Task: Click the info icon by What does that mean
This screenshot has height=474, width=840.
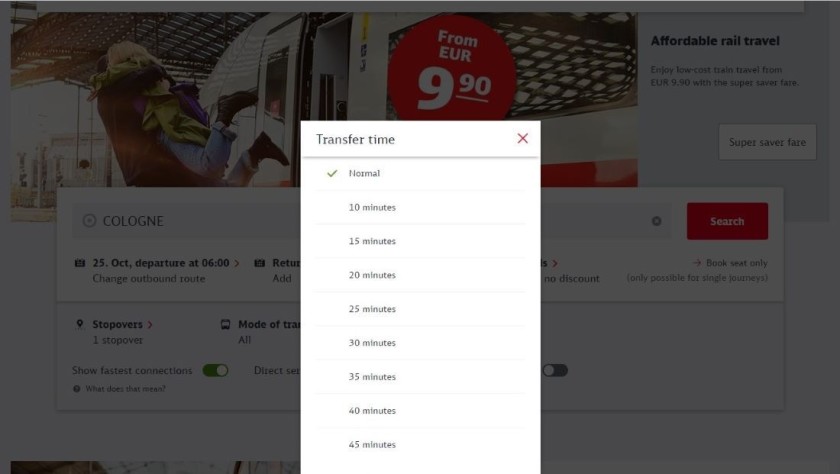Action: click(x=77, y=389)
